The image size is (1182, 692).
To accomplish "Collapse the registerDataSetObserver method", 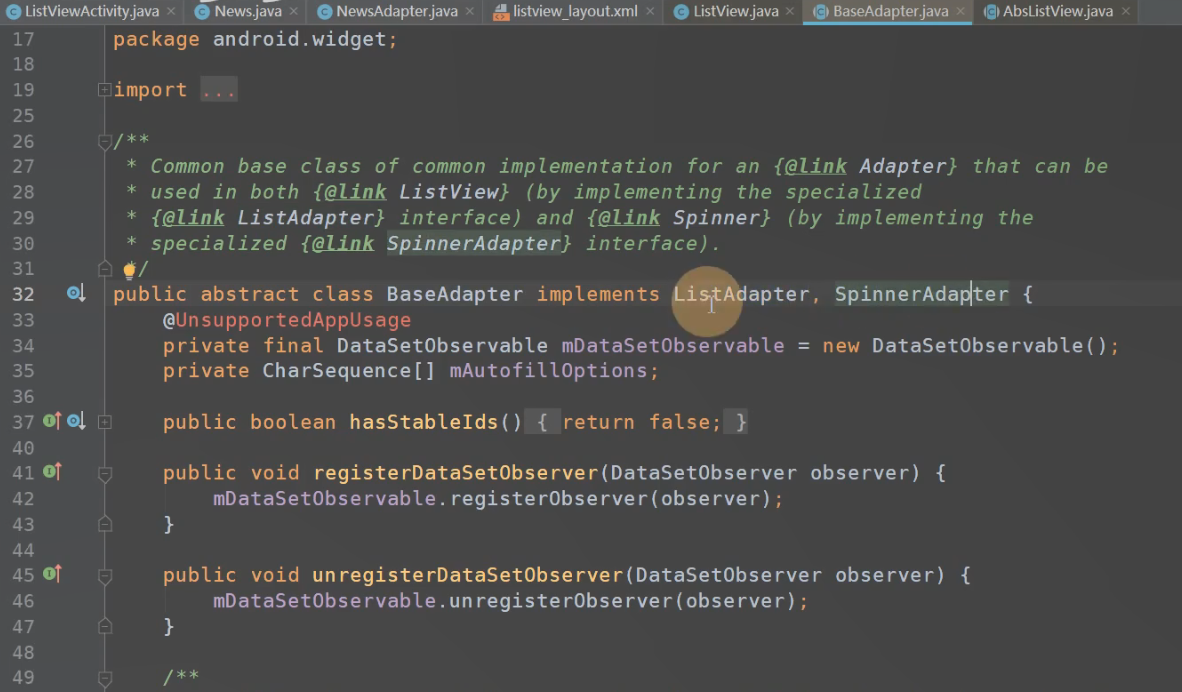I will [x=105, y=473].
